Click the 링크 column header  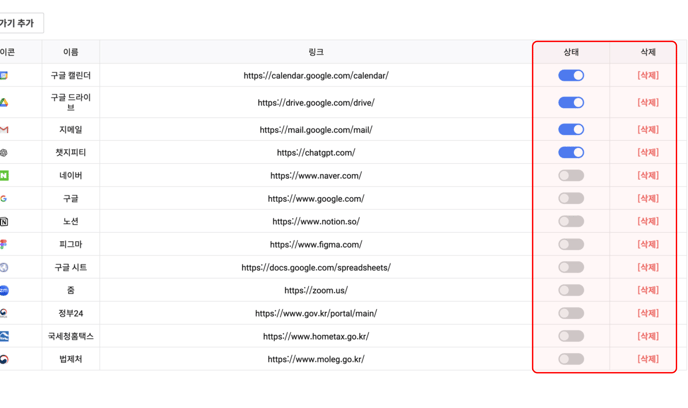click(316, 52)
